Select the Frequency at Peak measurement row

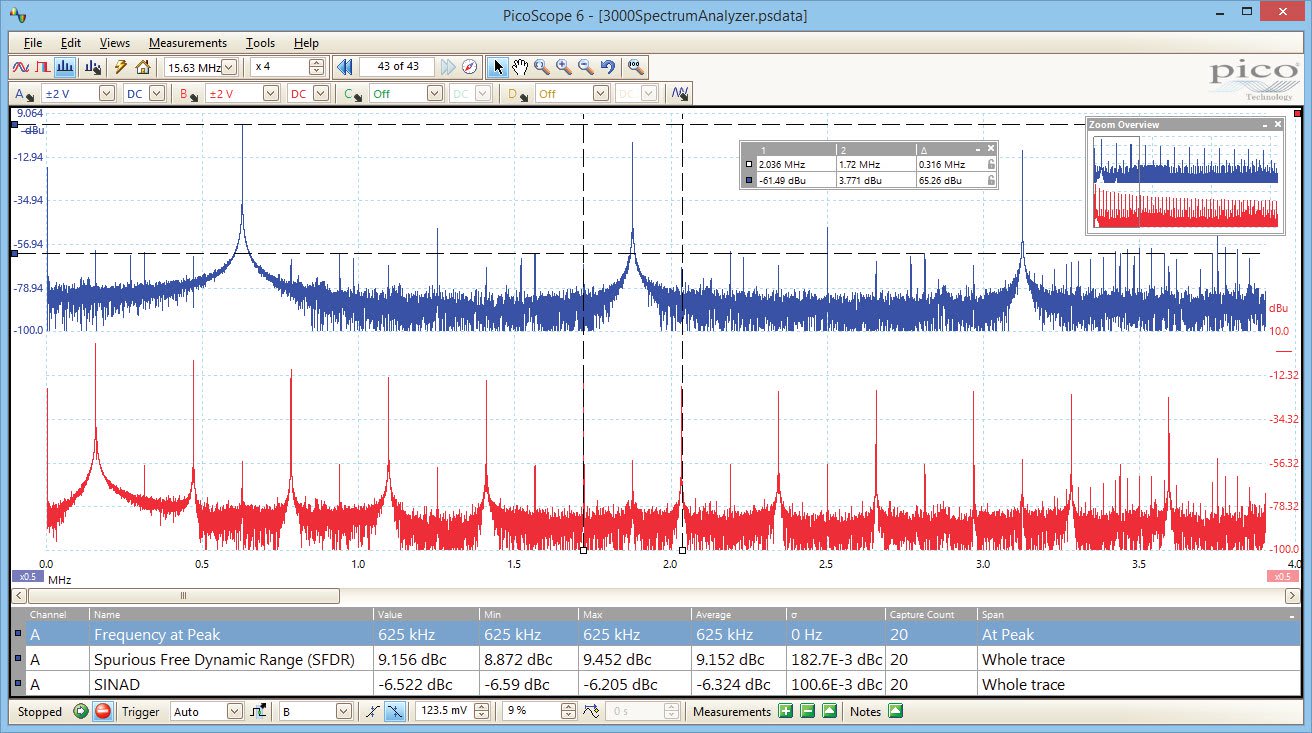654,634
